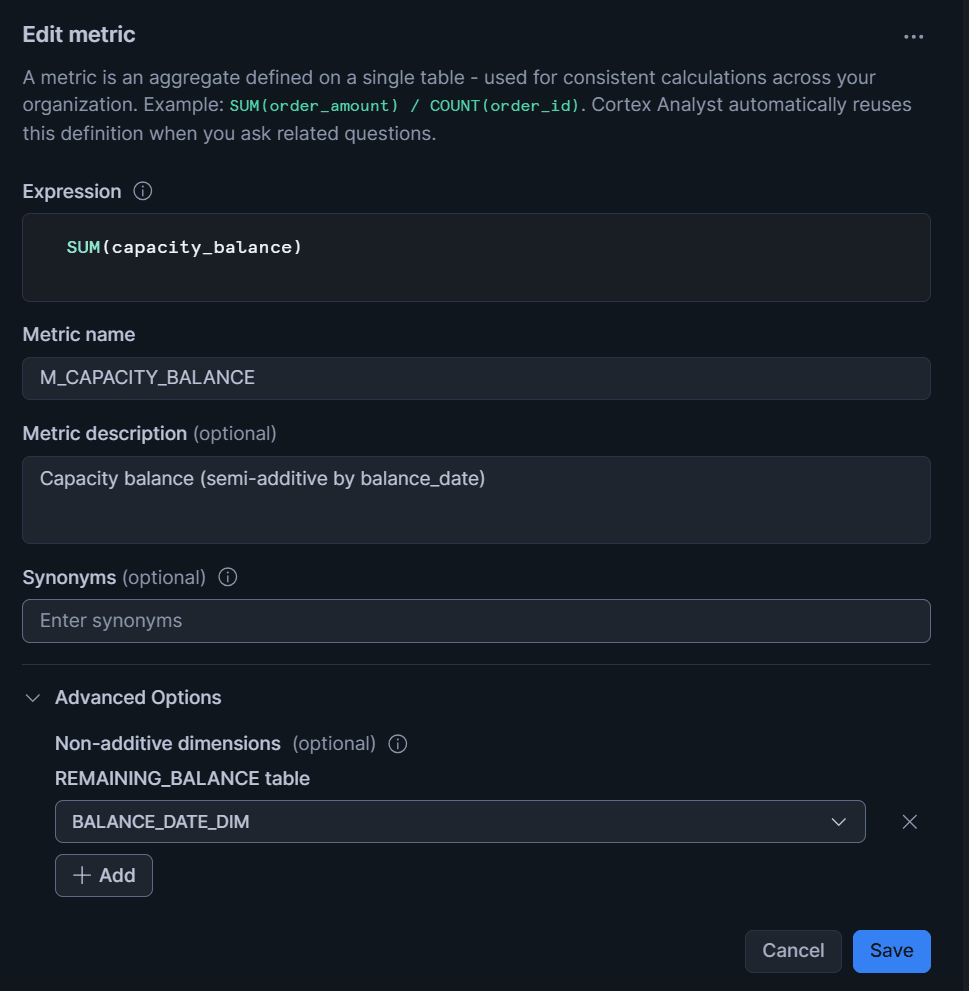Click the Edit metric heading

[79, 35]
